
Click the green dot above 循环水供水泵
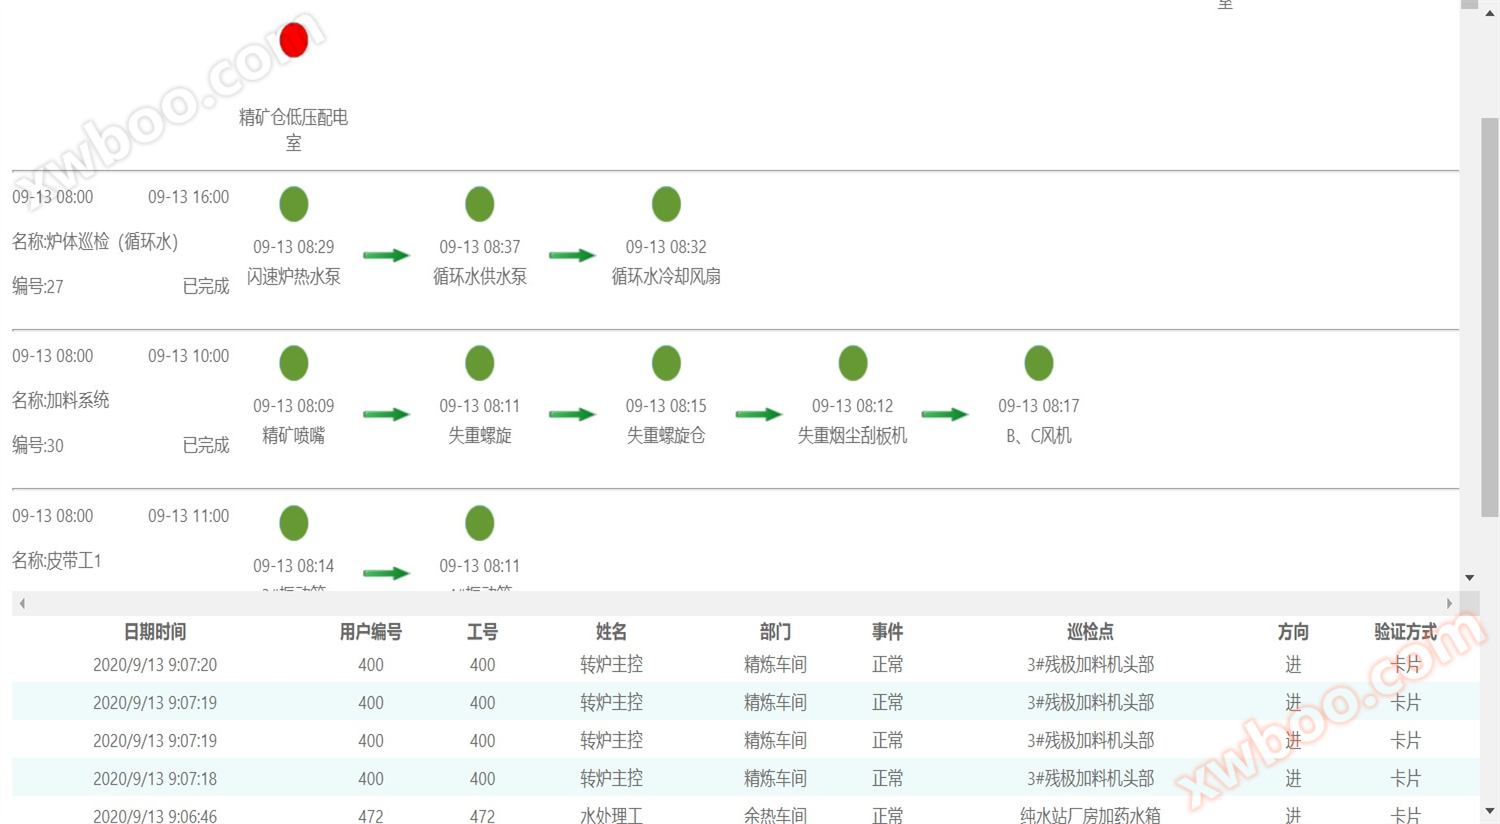tap(480, 204)
